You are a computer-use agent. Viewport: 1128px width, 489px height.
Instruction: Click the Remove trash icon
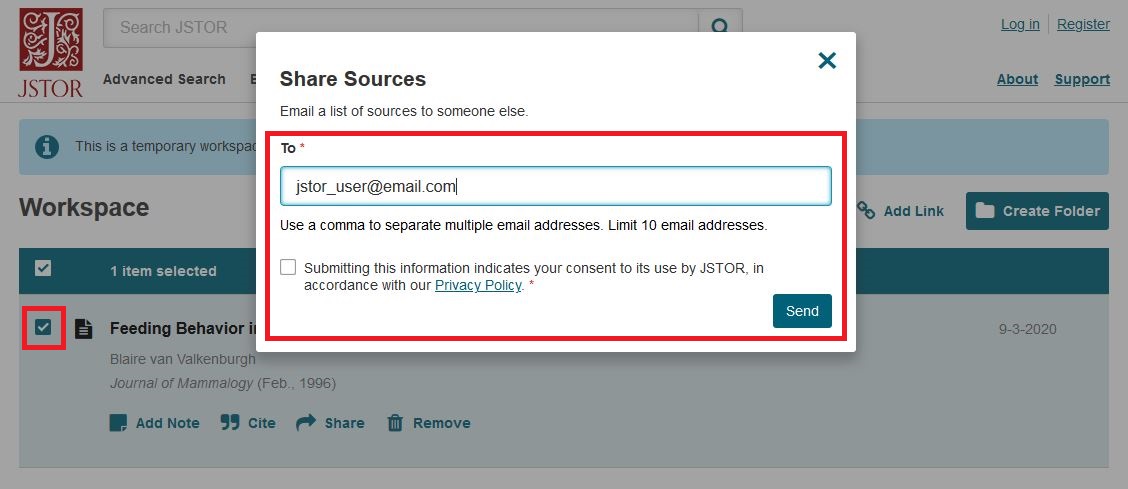pos(395,423)
